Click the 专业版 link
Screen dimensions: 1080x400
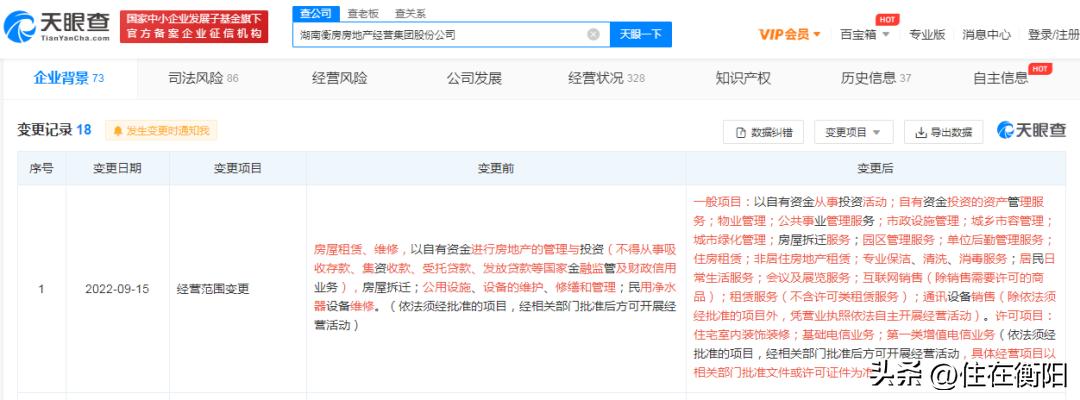(x=927, y=34)
